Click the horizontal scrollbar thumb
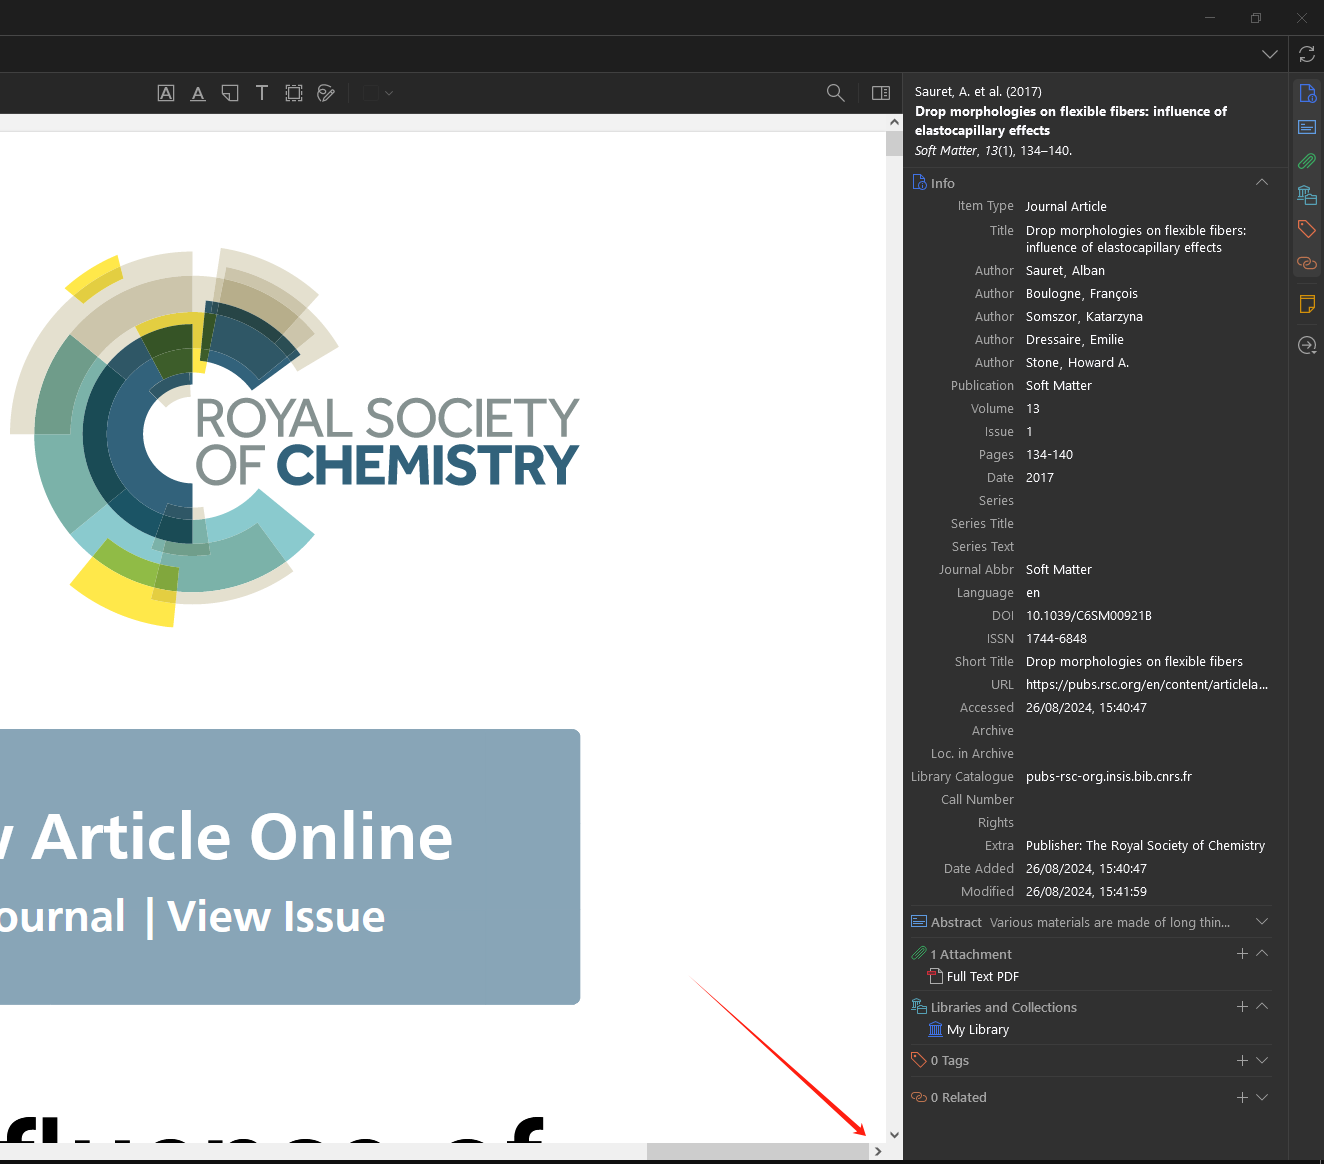 point(757,1151)
